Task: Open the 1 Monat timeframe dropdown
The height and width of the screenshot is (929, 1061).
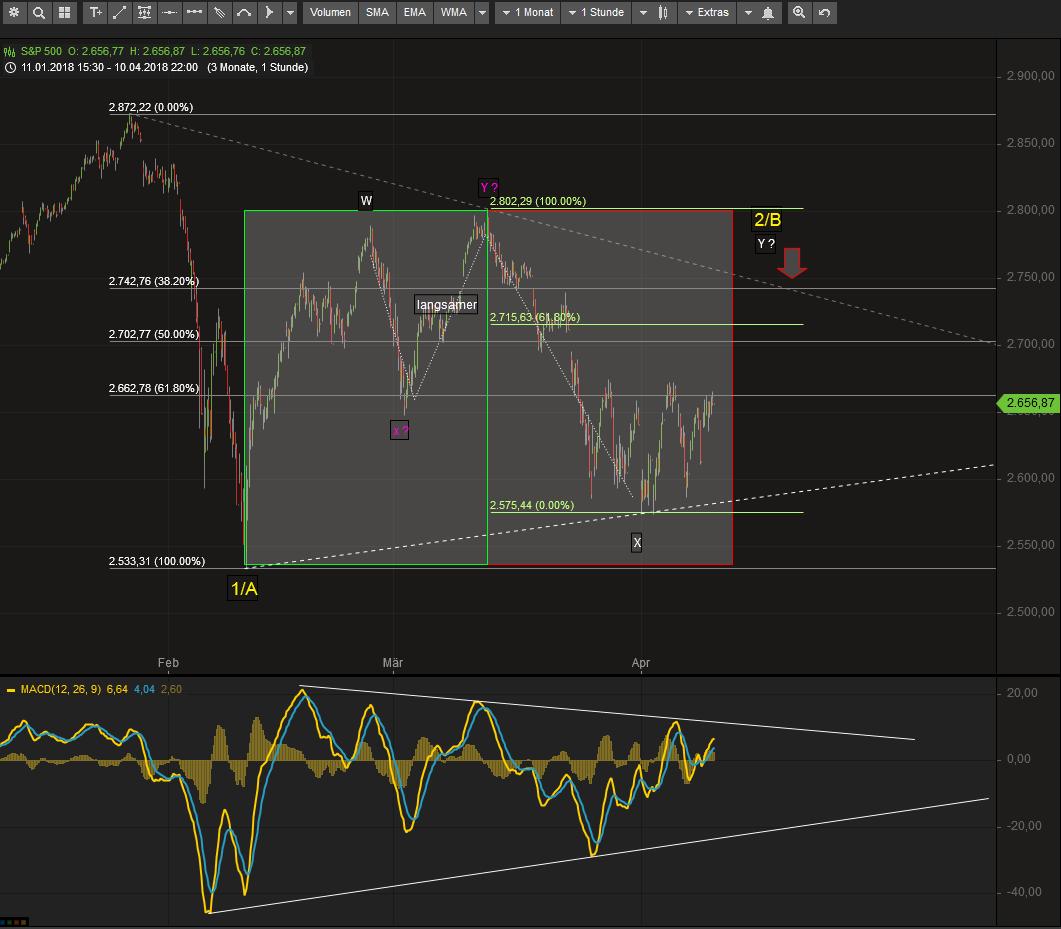Action: pyautogui.click(x=527, y=13)
